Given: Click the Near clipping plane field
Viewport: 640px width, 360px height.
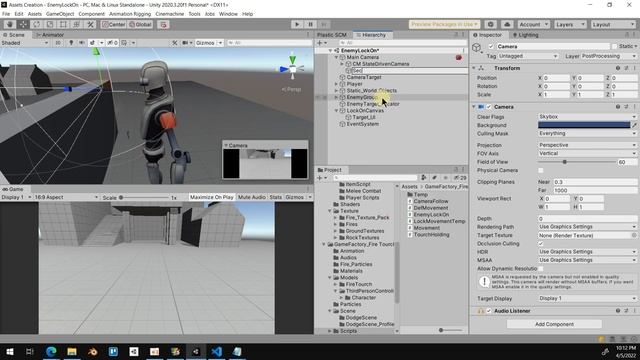Looking at the screenshot, I should pyautogui.click(x=595, y=182).
